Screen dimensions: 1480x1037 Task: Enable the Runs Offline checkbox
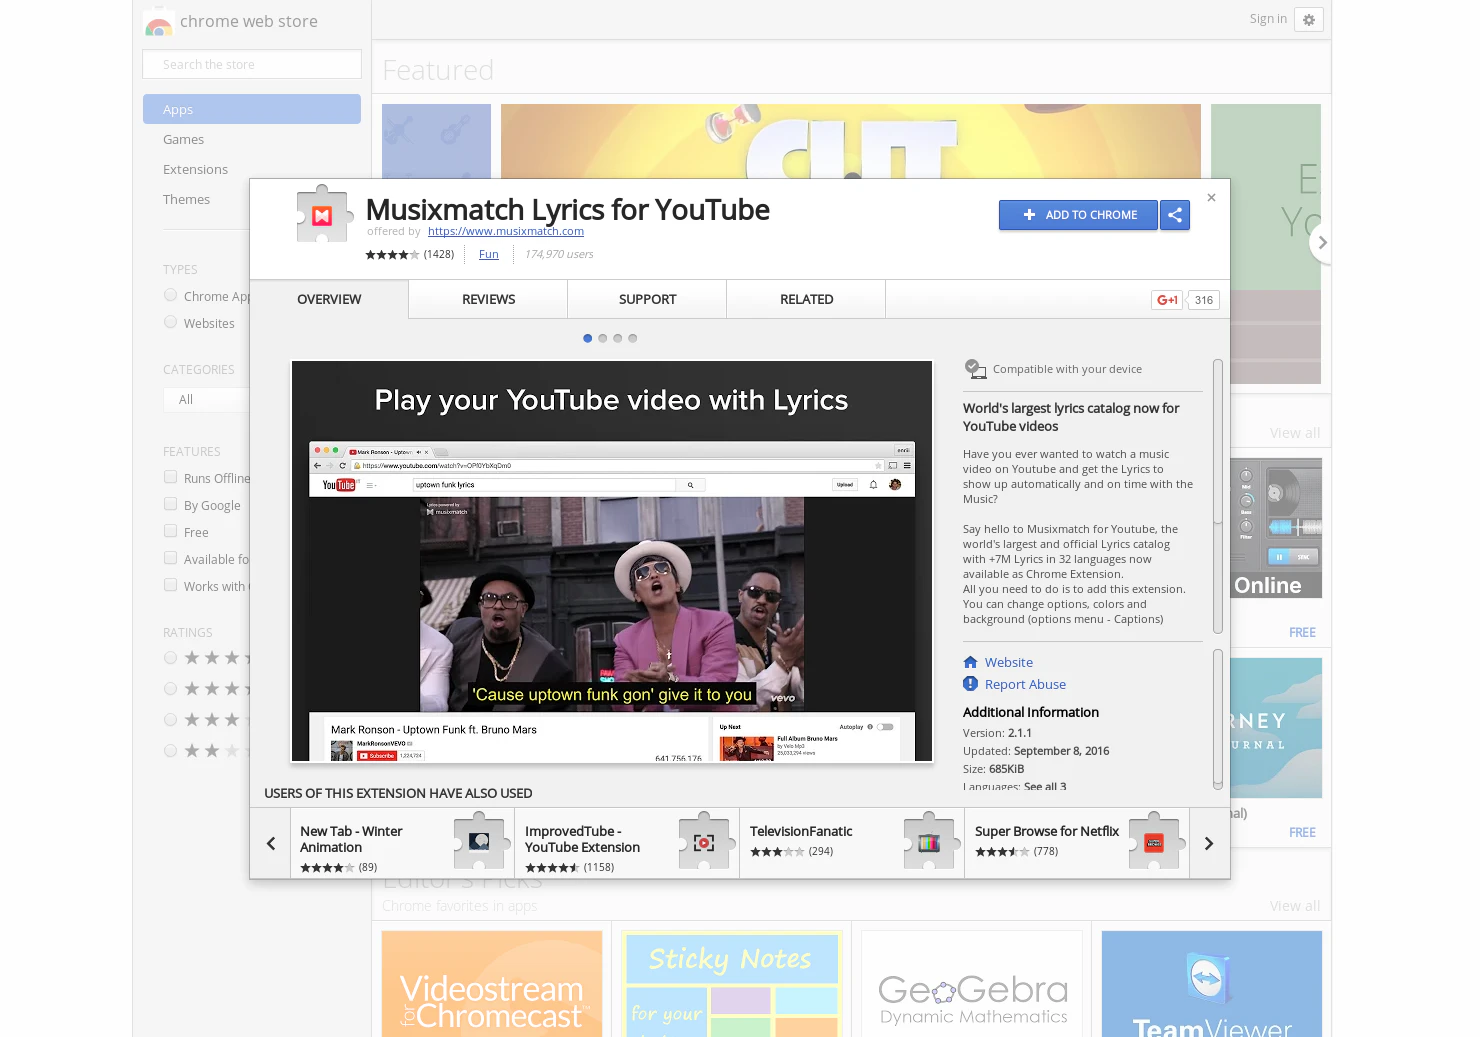[x=171, y=477]
